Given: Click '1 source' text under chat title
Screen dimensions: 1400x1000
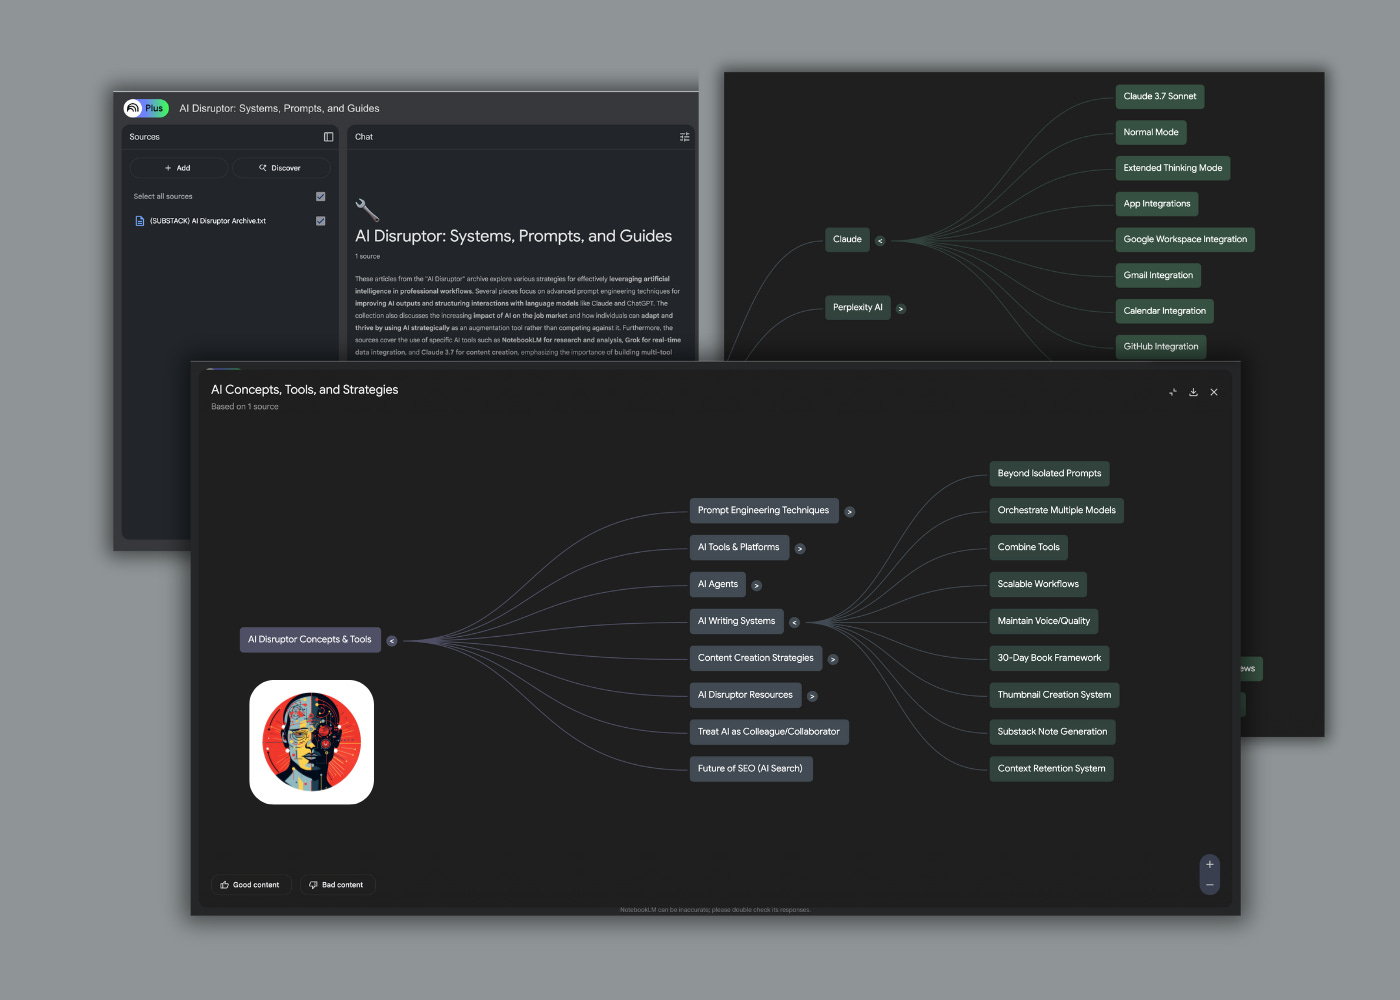Looking at the screenshot, I should [x=368, y=257].
